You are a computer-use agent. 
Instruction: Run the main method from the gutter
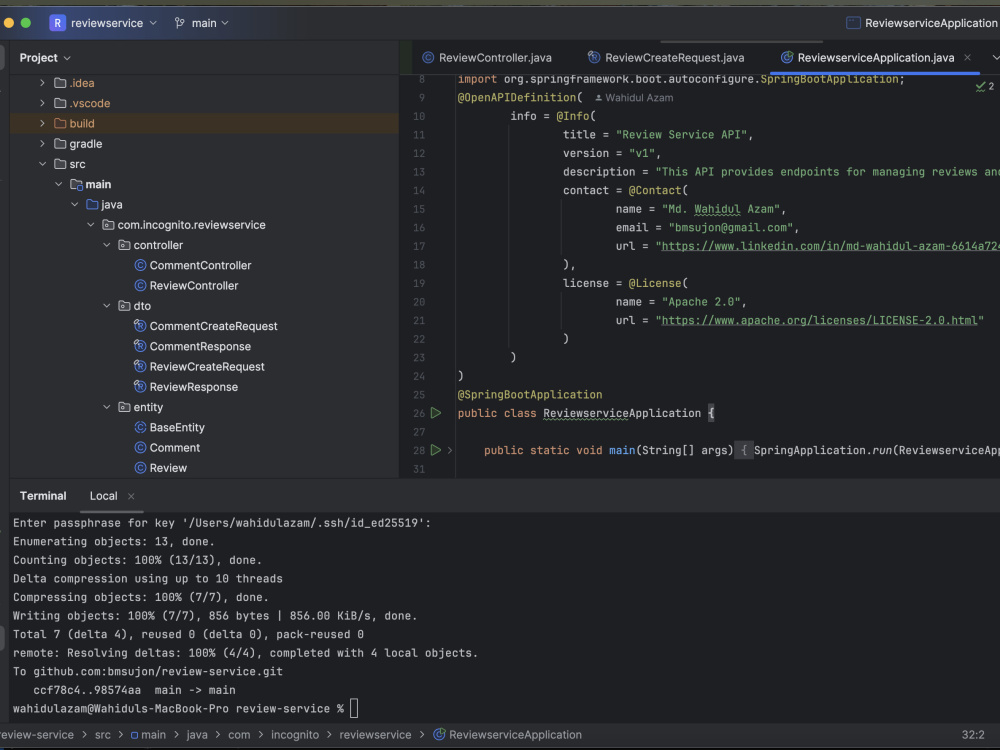point(436,450)
